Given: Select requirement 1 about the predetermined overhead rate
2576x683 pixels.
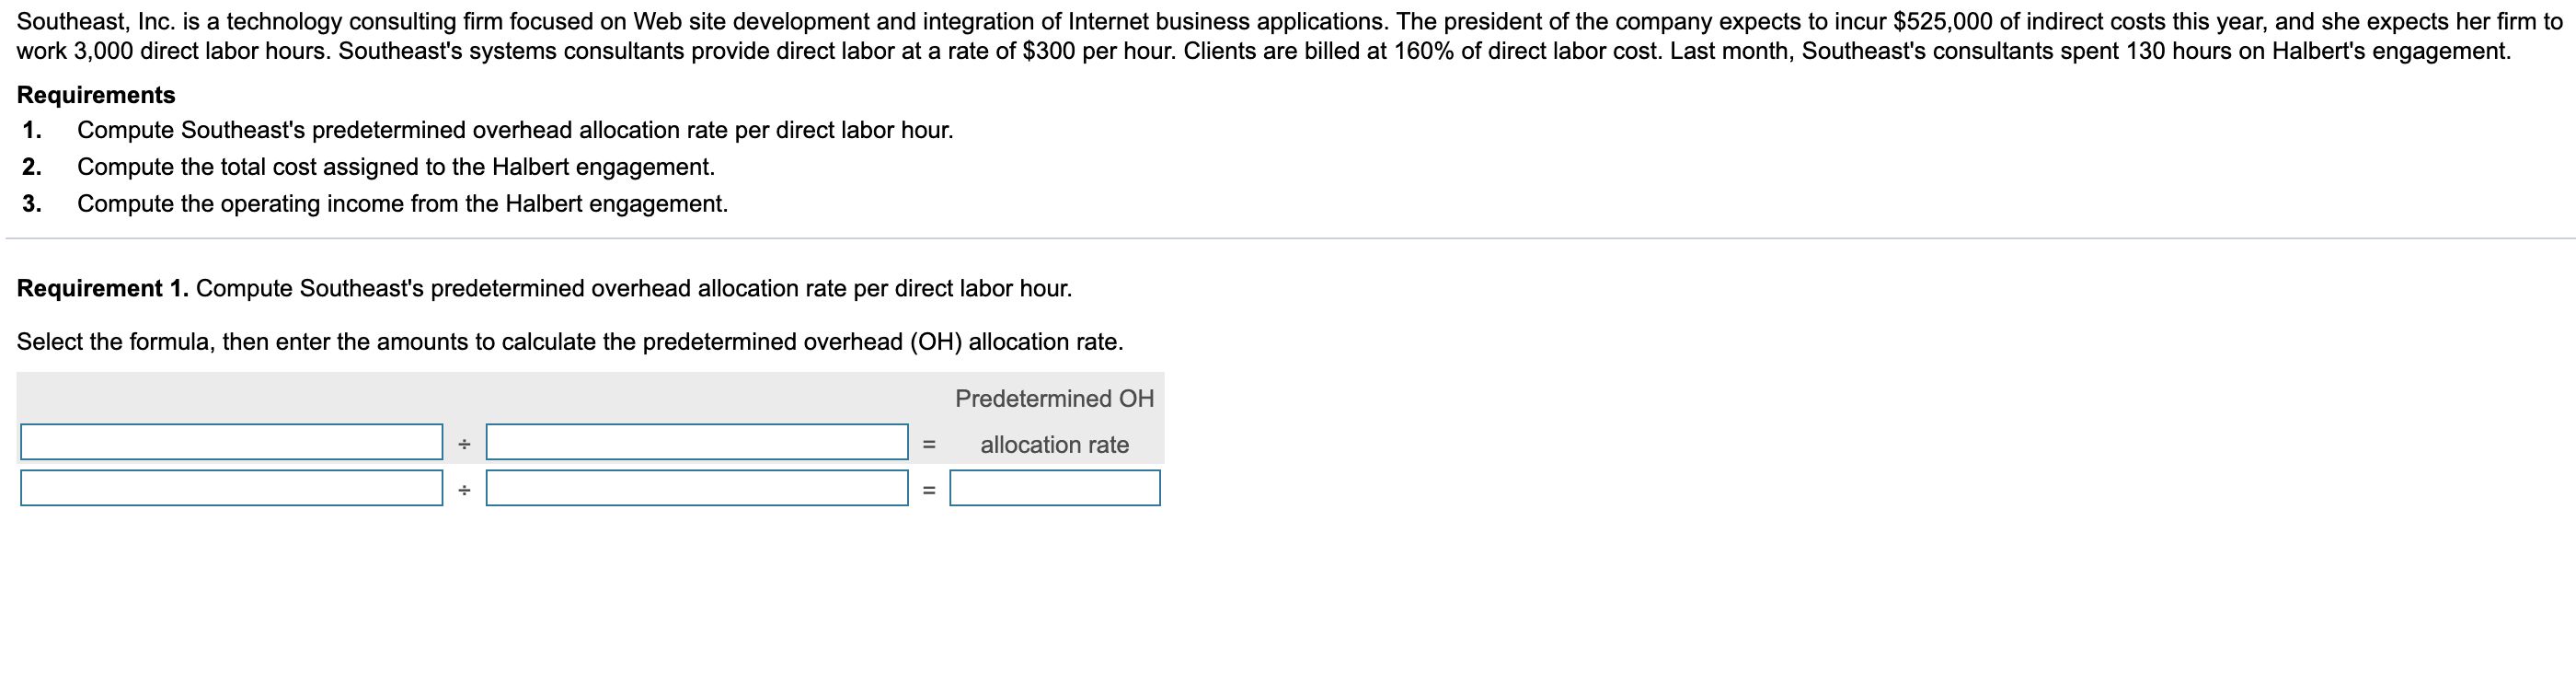Looking at the screenshot, I should pyautogui.click(x=516, y=130).
